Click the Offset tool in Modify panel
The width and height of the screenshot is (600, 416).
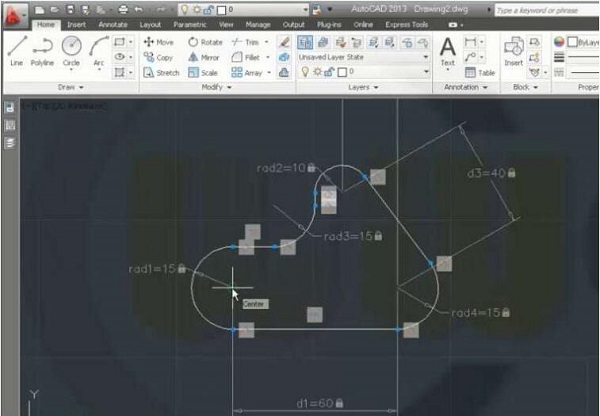click(x=284, y=72)
